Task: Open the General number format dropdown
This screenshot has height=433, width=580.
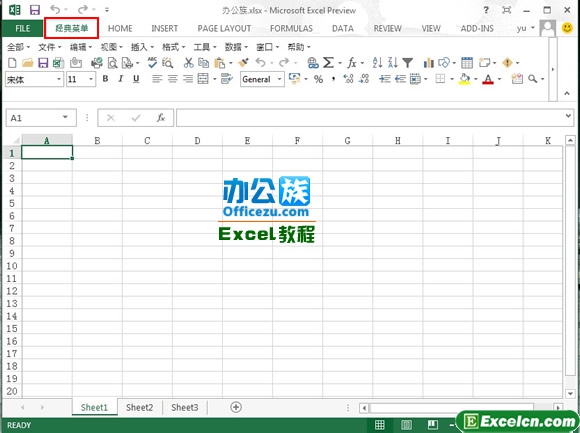Action: tap(279, 79)
